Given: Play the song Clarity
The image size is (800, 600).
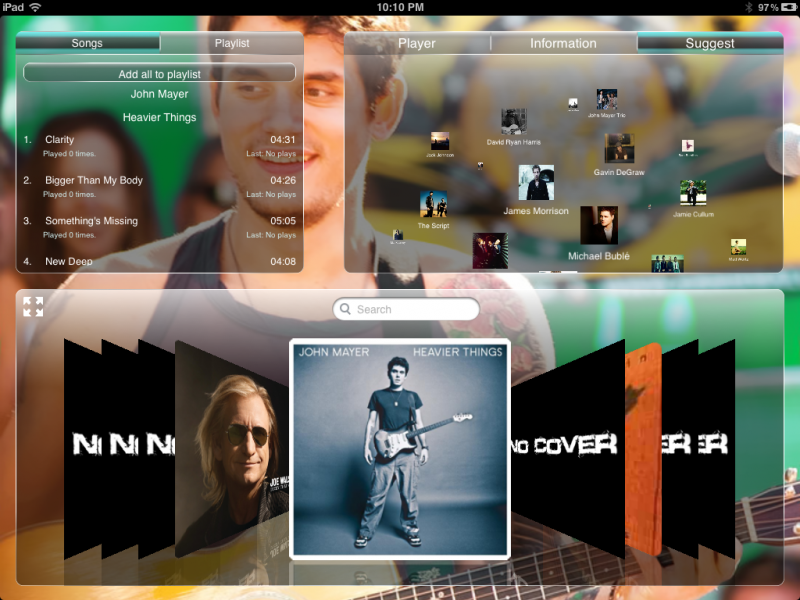Looking at the screenshot, I should click(x=159, y=146).
